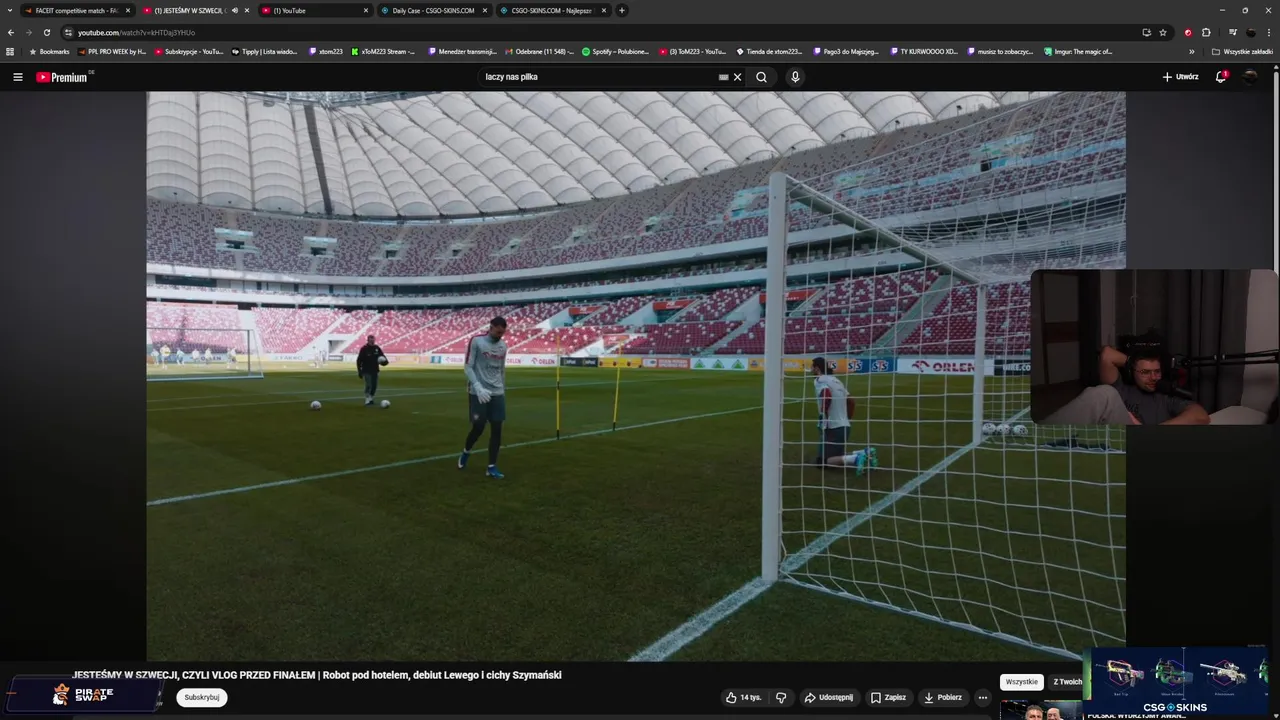Screen dimensions: 1280x720
Task: Open the browser extensions puzzle icon
Action: click(x=1206, y=32)
